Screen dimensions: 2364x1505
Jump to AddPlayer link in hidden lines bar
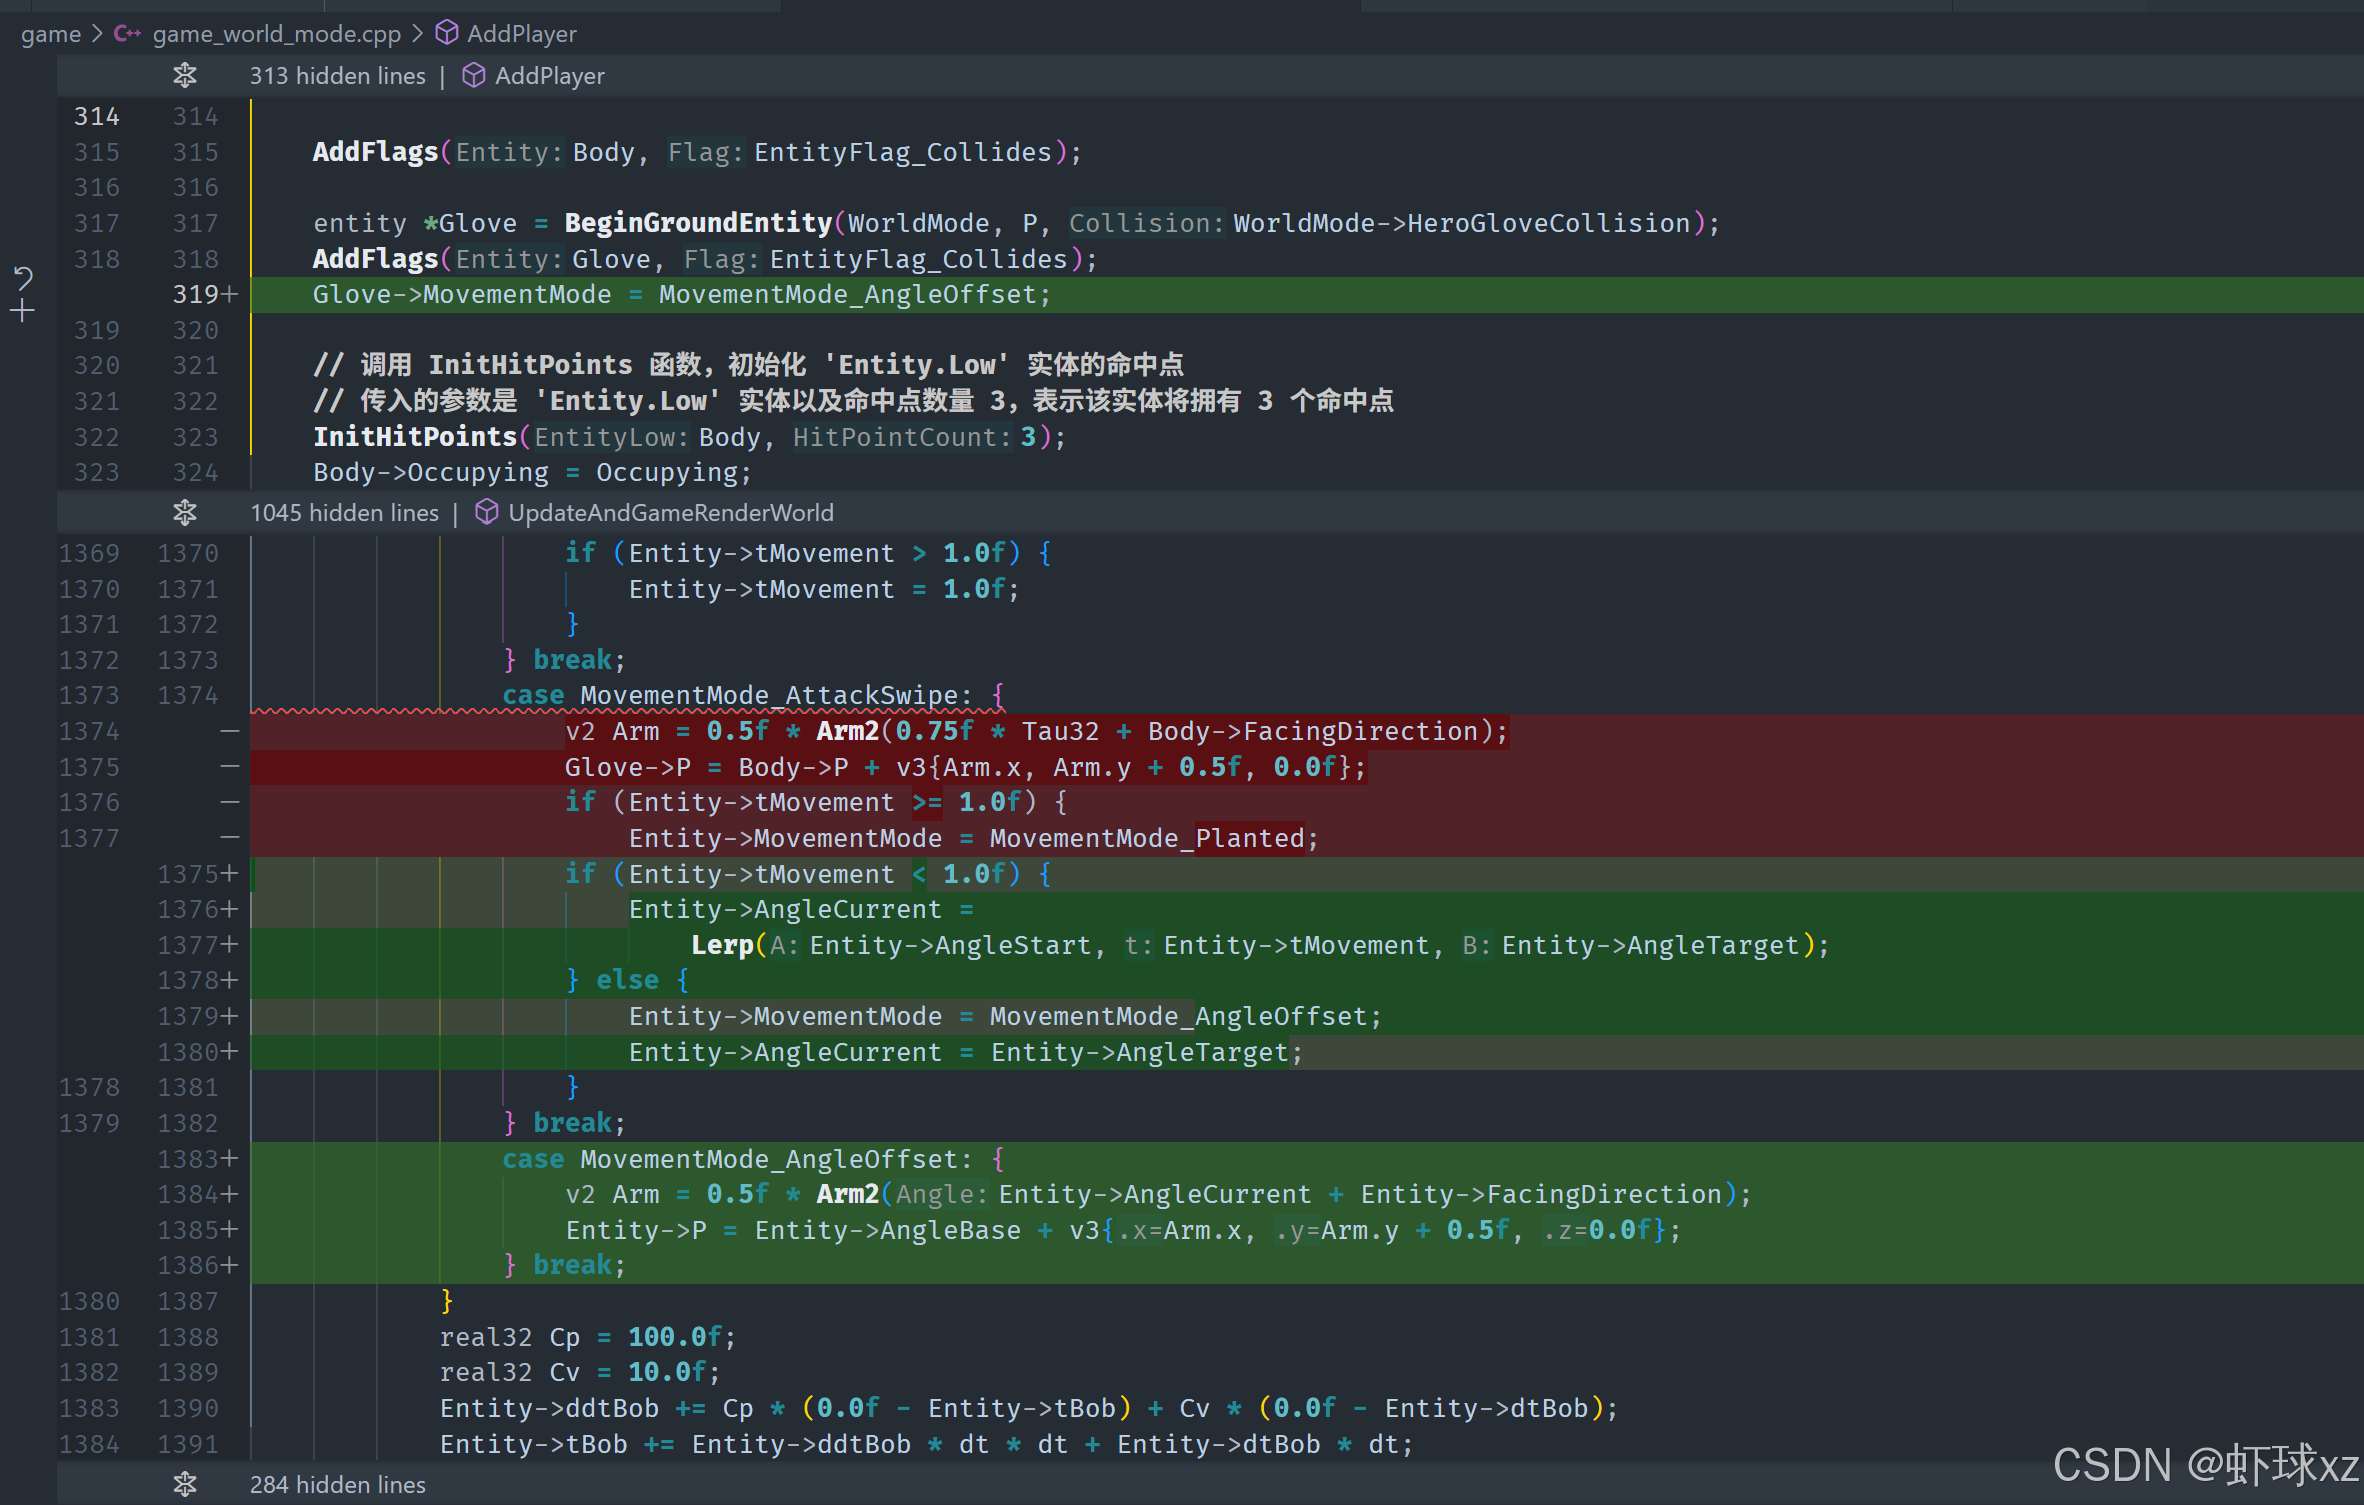coord(549,76)
